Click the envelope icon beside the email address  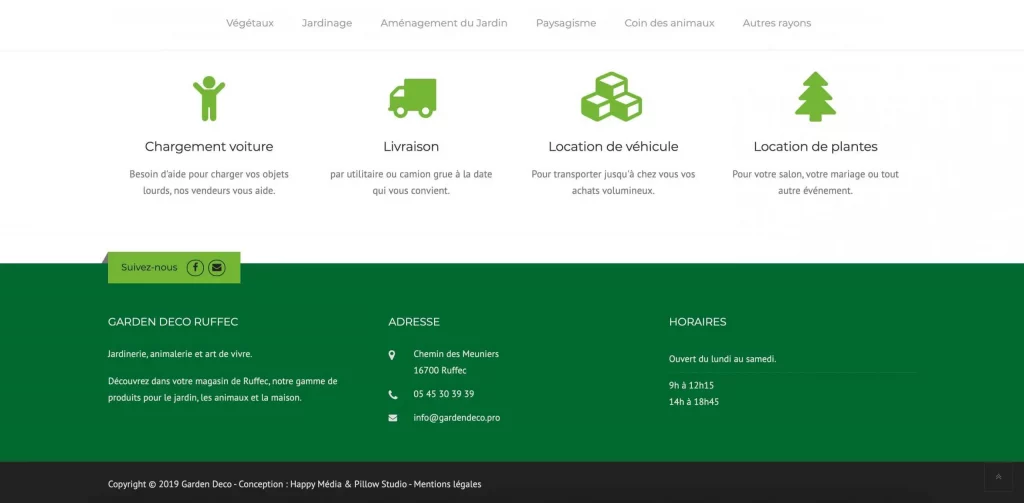392,418
